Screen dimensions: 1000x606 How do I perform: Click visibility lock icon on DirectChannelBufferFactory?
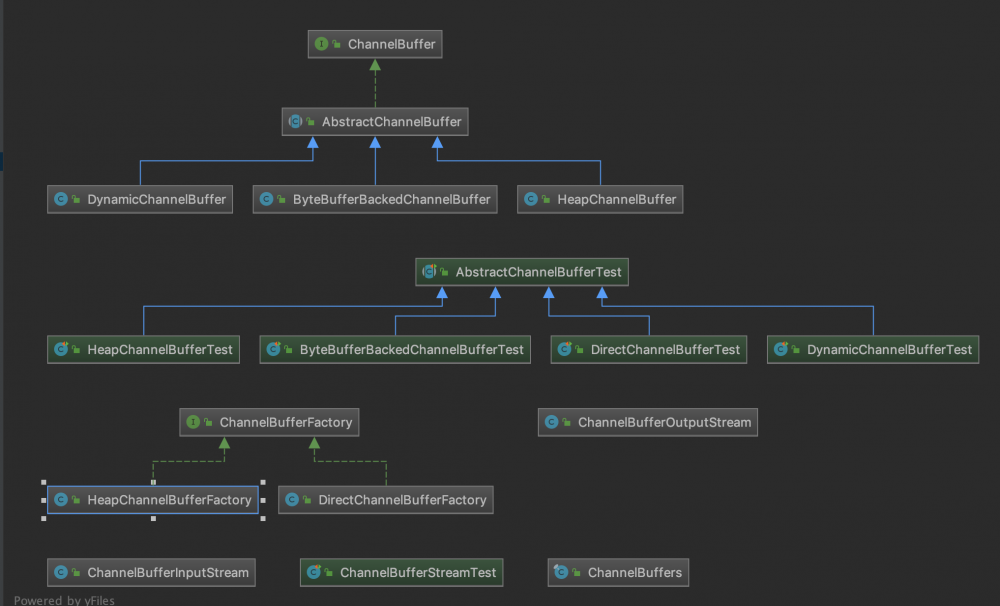click(x=307, y=499)
